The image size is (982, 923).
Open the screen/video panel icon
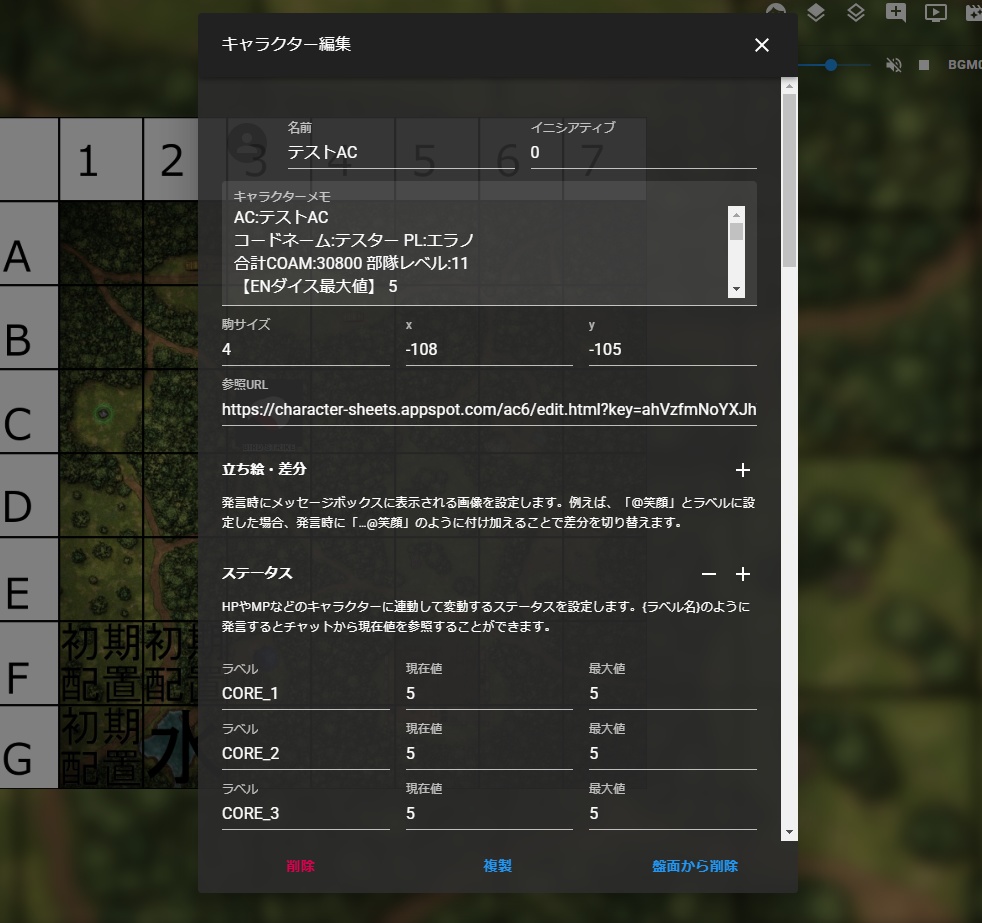(x=936, y=12)
